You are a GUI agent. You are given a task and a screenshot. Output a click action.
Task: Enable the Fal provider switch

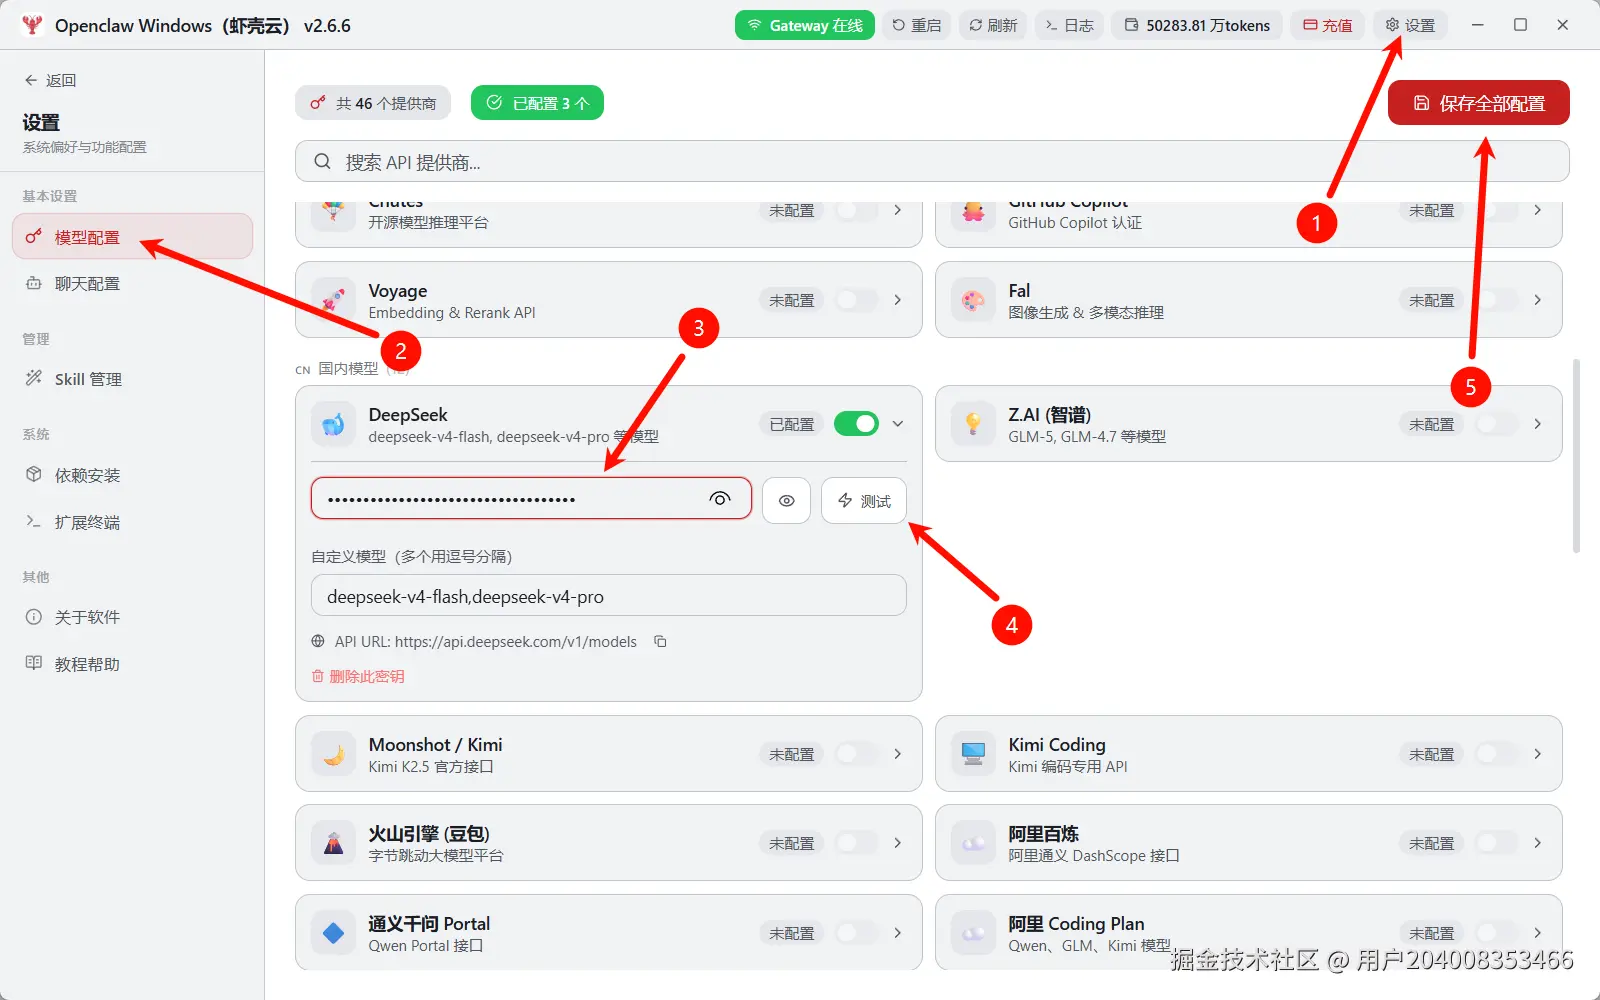coord(1497,300)
